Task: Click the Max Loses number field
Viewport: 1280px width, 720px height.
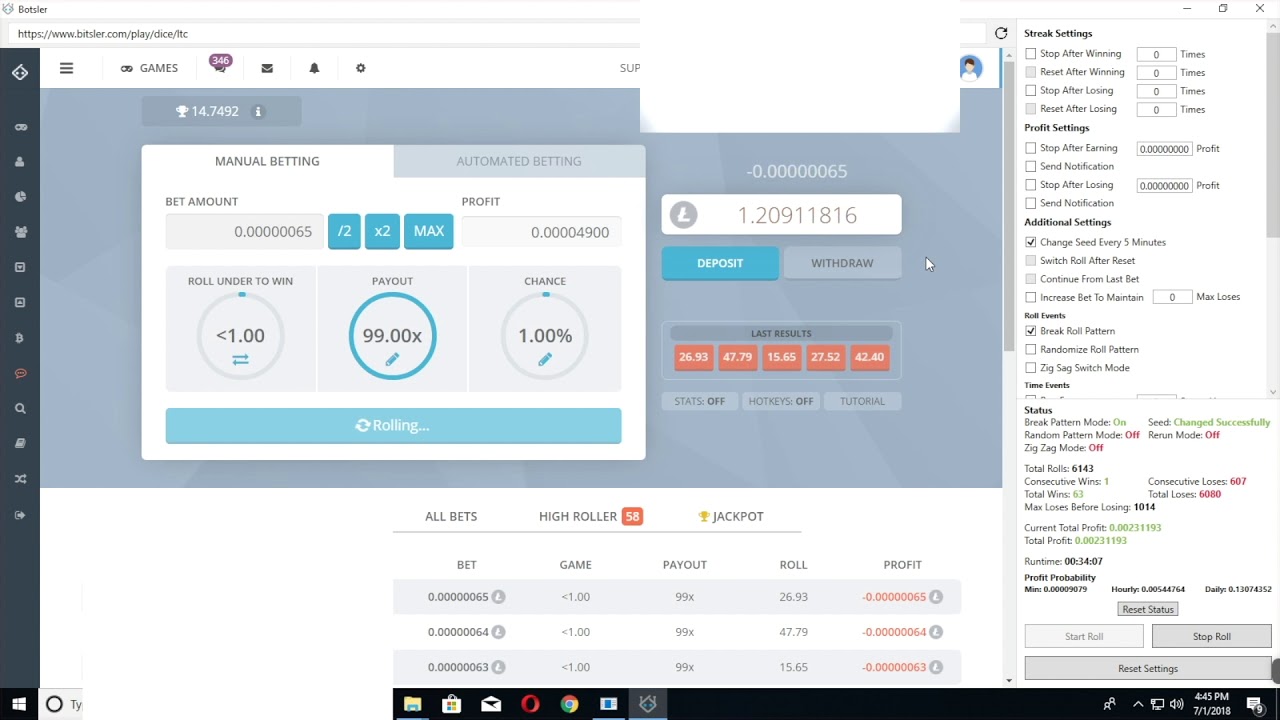Action: coord(1172,297)
